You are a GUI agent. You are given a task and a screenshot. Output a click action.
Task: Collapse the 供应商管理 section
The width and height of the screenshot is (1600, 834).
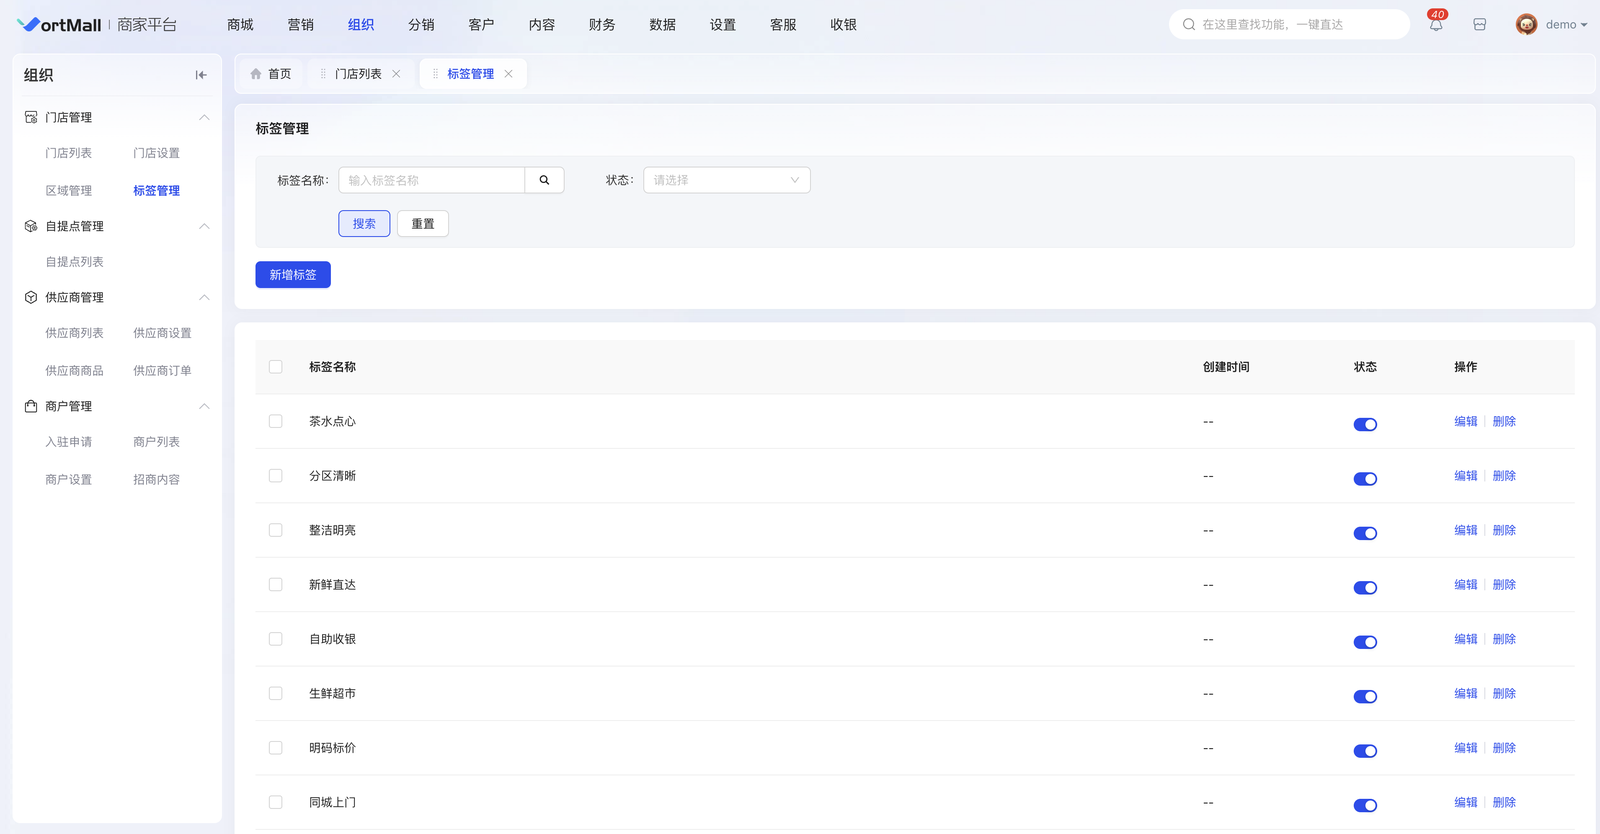[x=204, y=297]
